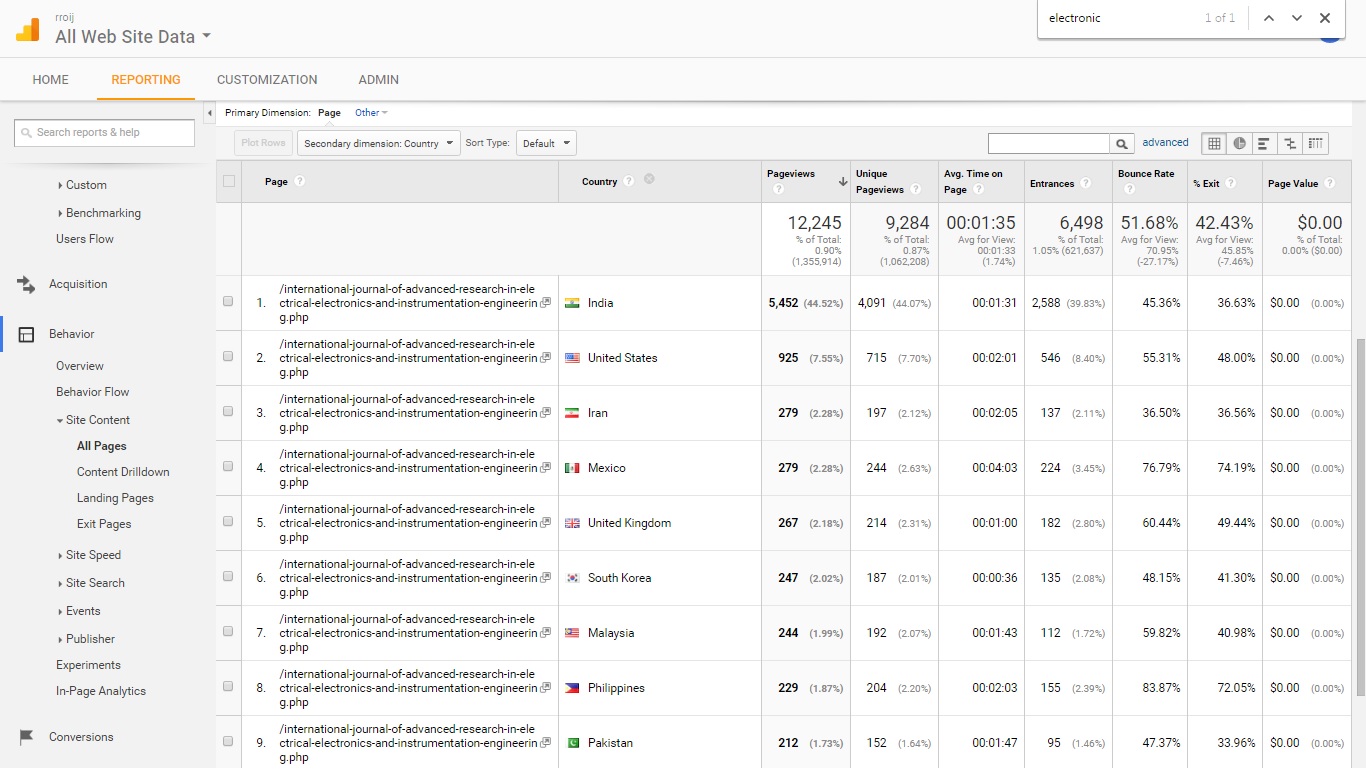Expand the Benchmarking menu item

click(100, 213)
